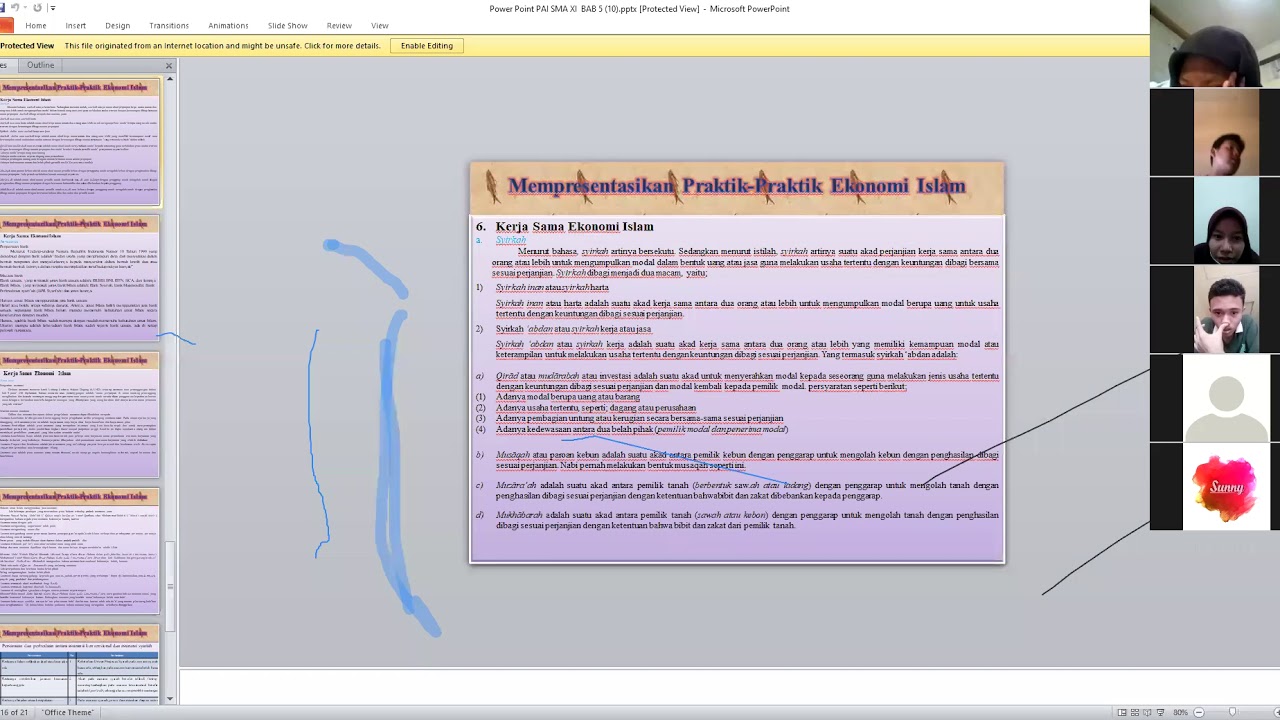Click the thumbnail pane scroll down arrow

click(x=170, y=698)
